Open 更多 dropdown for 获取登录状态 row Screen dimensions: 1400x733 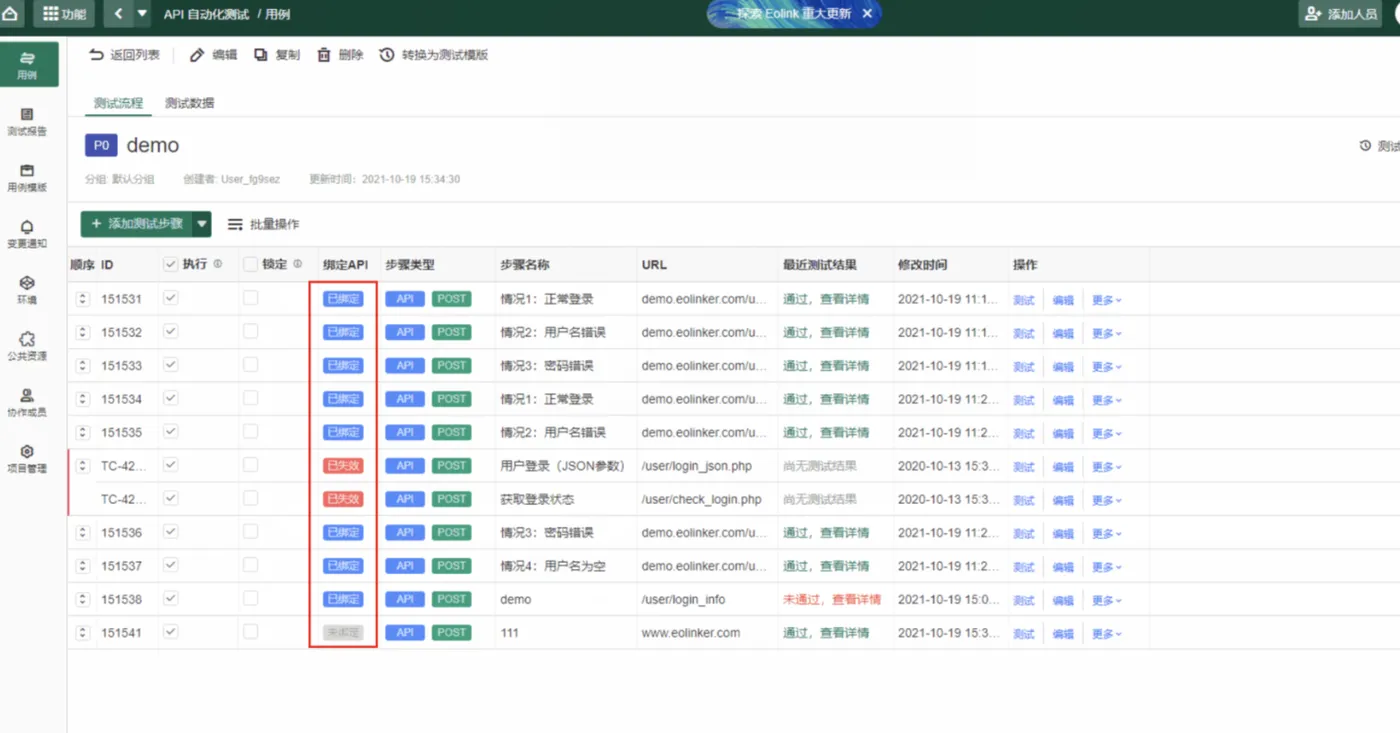point(1106,500)
